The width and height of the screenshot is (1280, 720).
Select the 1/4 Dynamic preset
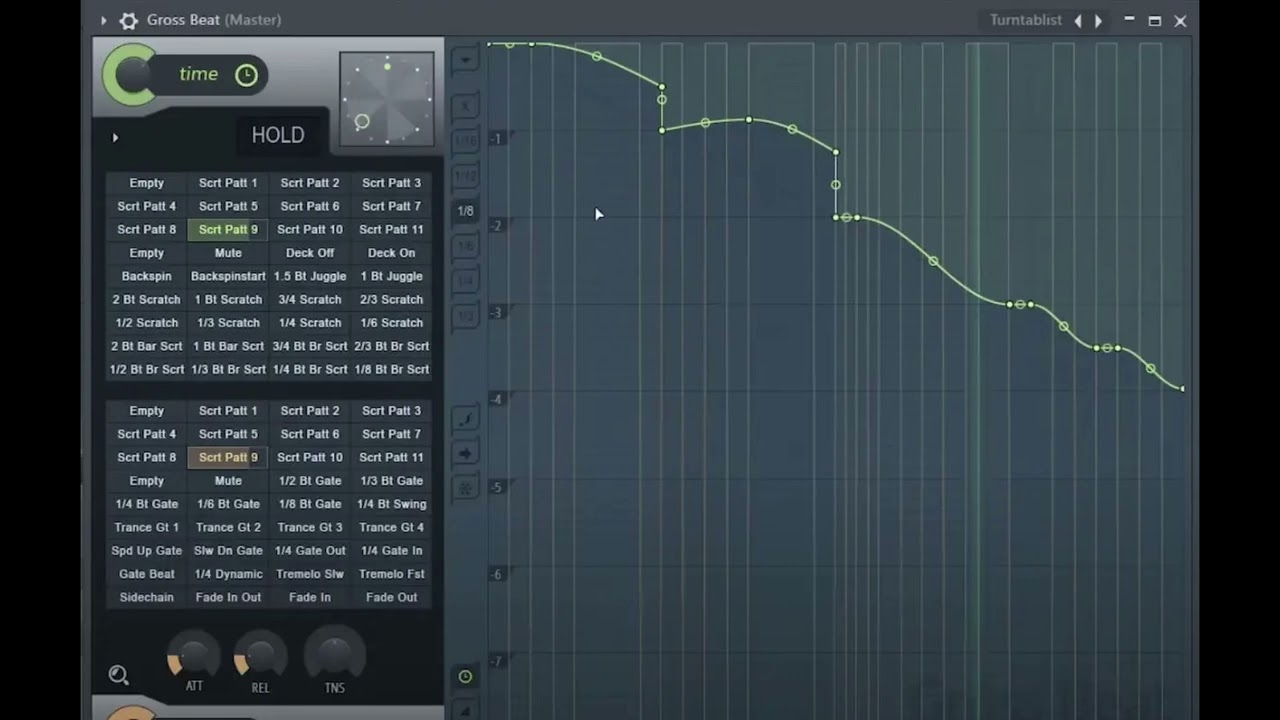(x=228, y=574)
